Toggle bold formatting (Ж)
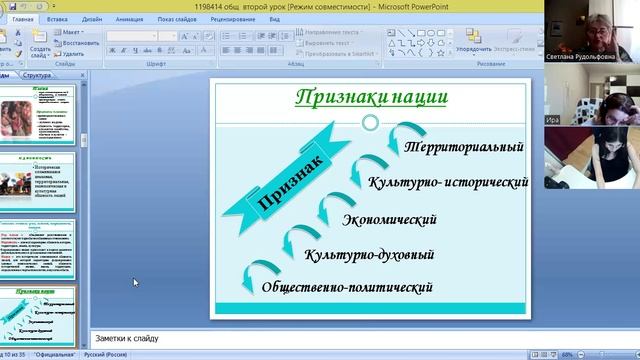The width and height of the screenshot is (640, 360). [112, 51]
